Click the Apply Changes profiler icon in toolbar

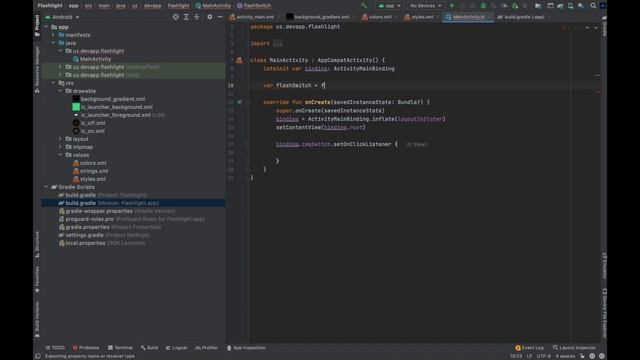pos(504,6)
